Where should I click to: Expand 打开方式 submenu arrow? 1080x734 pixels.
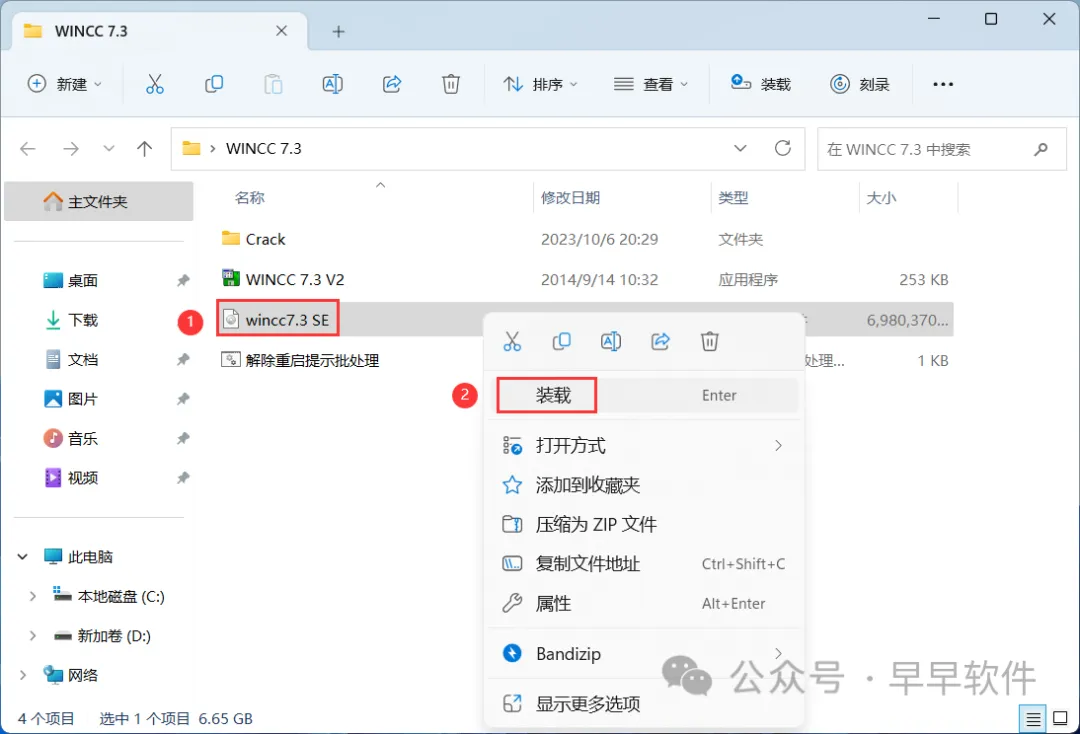pyautogui.click(x=778, y=446)
